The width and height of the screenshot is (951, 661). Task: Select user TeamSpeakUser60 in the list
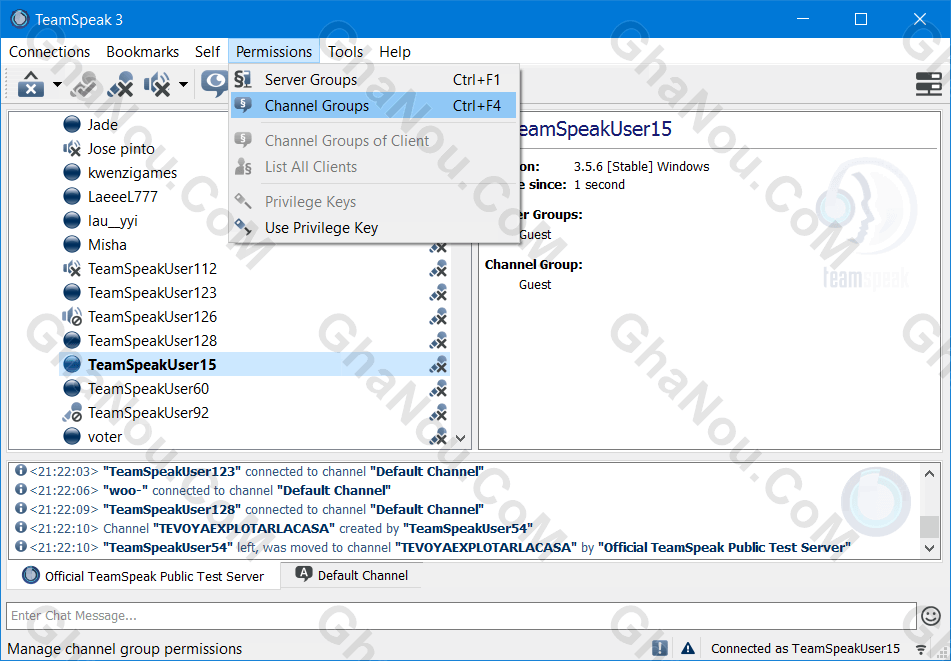pos(148,389)
